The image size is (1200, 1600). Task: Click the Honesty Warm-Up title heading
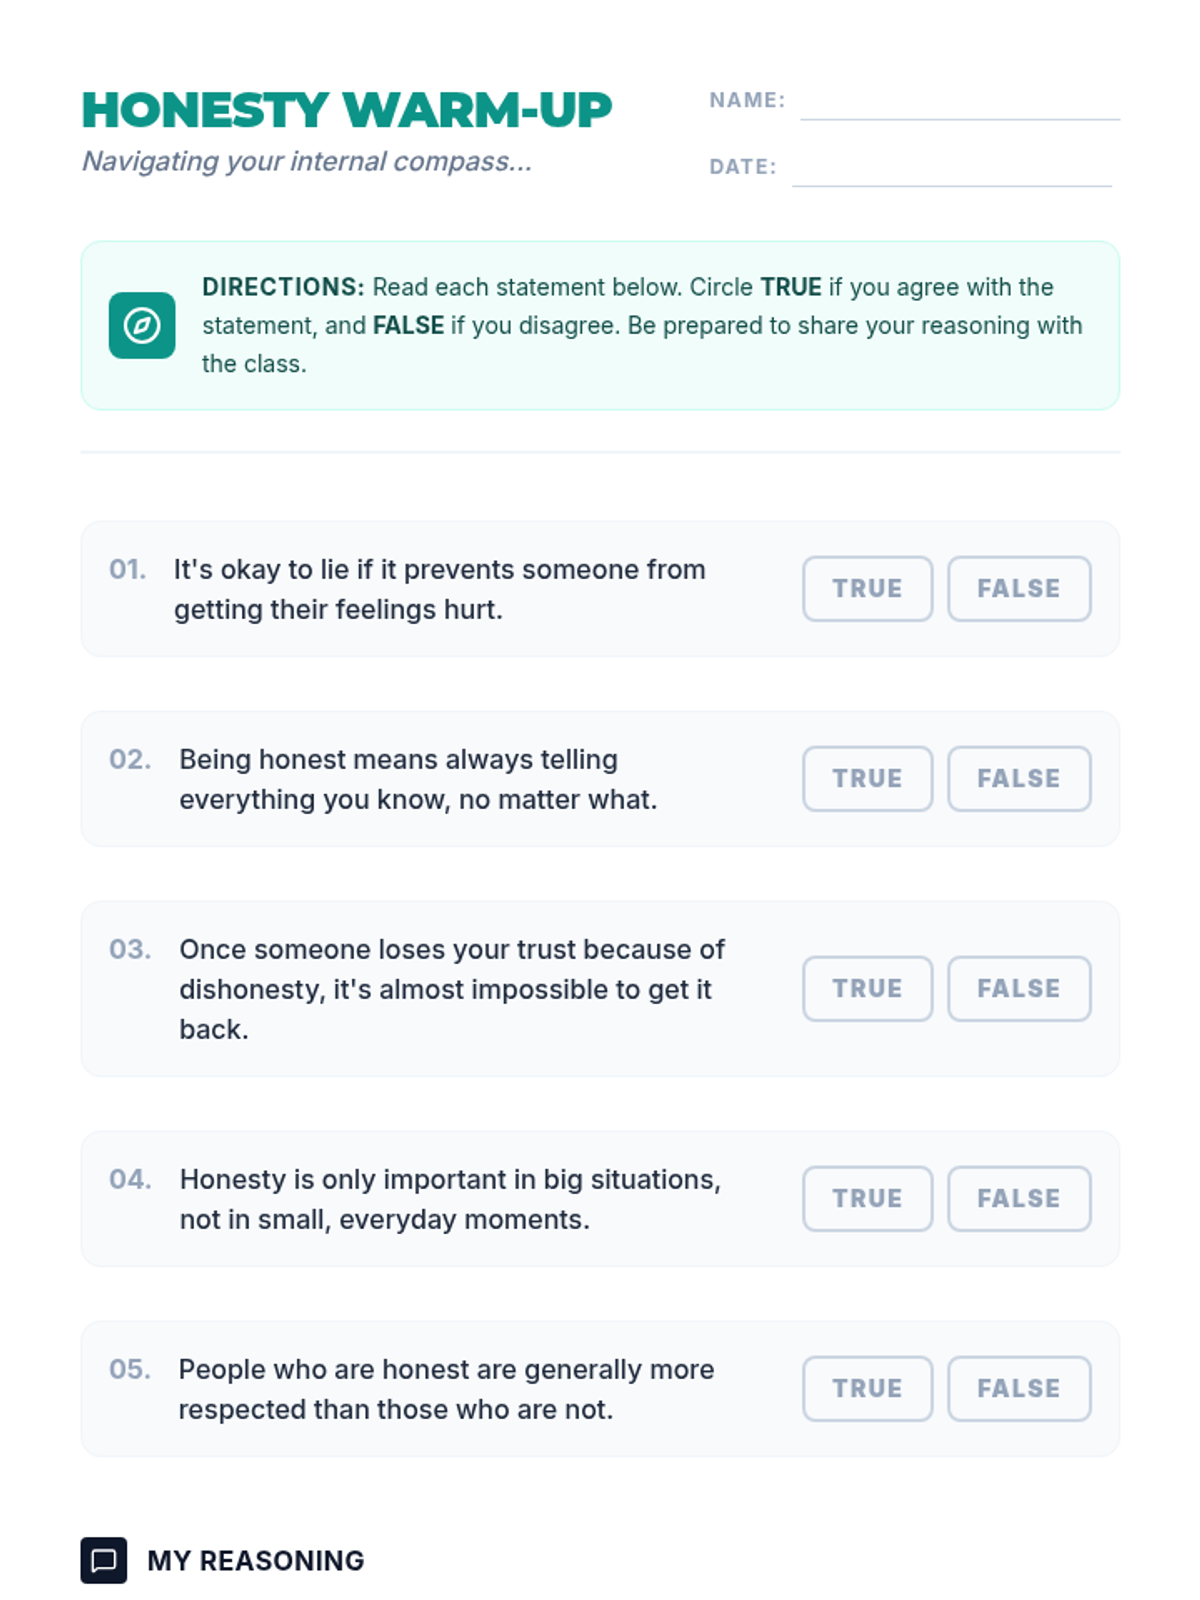click(x=346, y=110)
